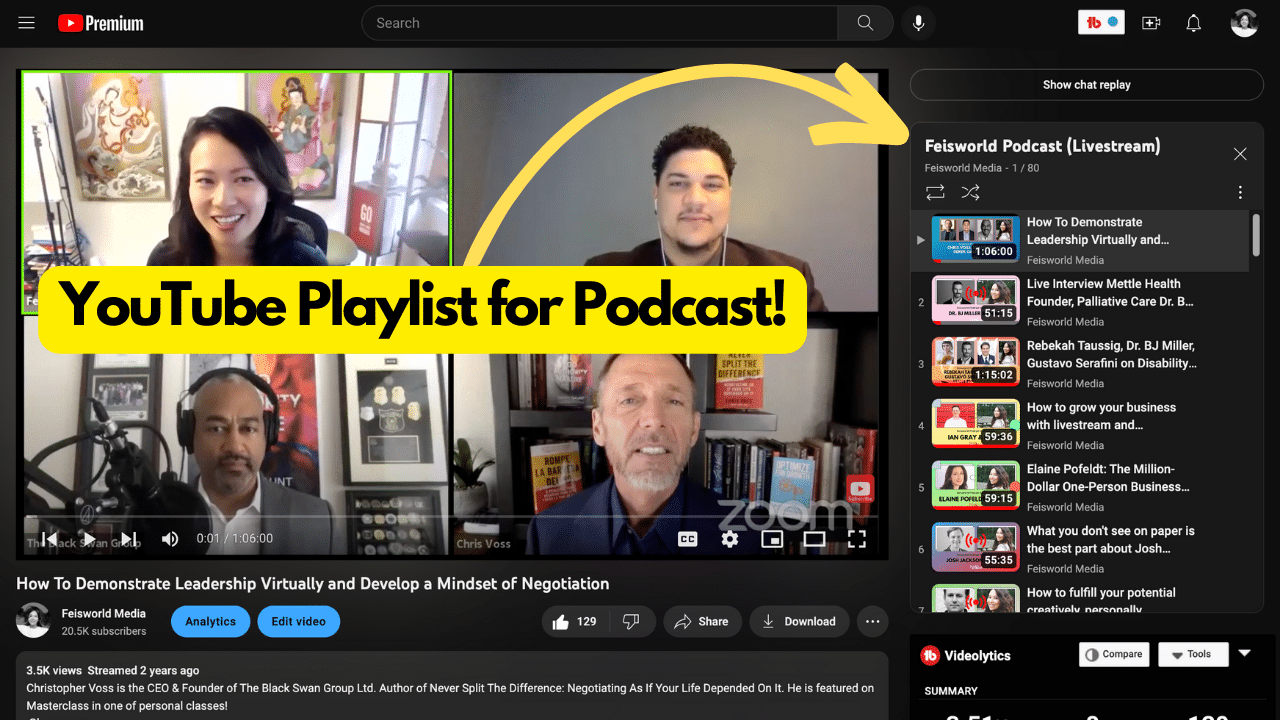Open Videolytics Tools dropdown

[1193, 654]
